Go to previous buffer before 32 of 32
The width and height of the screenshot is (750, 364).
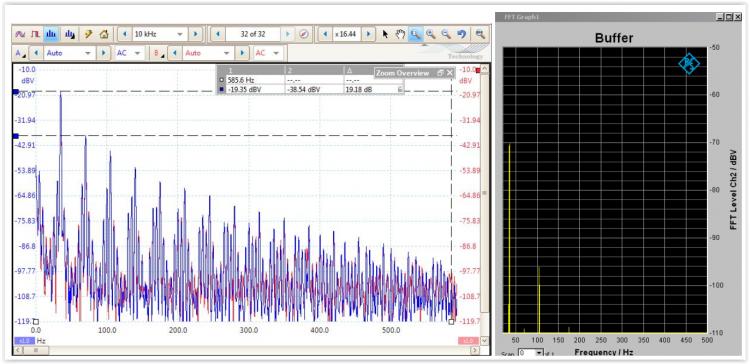tap(218, 34)
